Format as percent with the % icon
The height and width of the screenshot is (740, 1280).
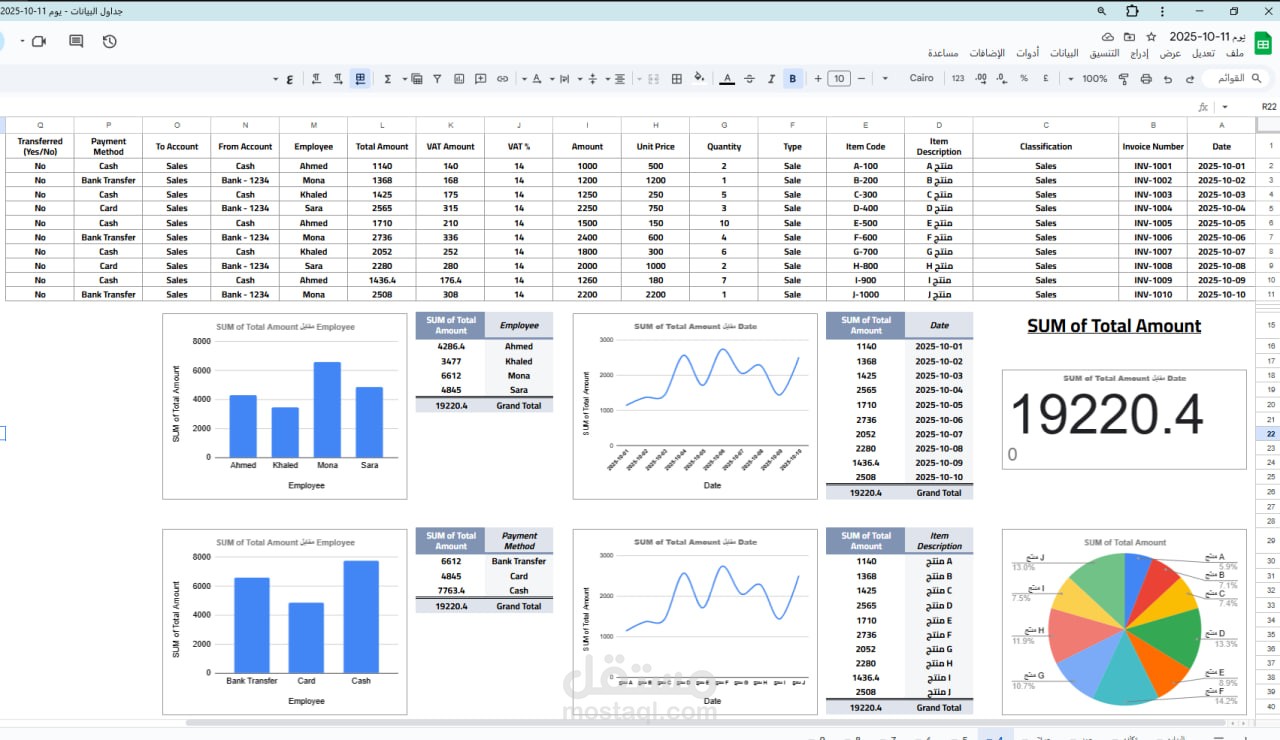click(x=1024, y=78)
